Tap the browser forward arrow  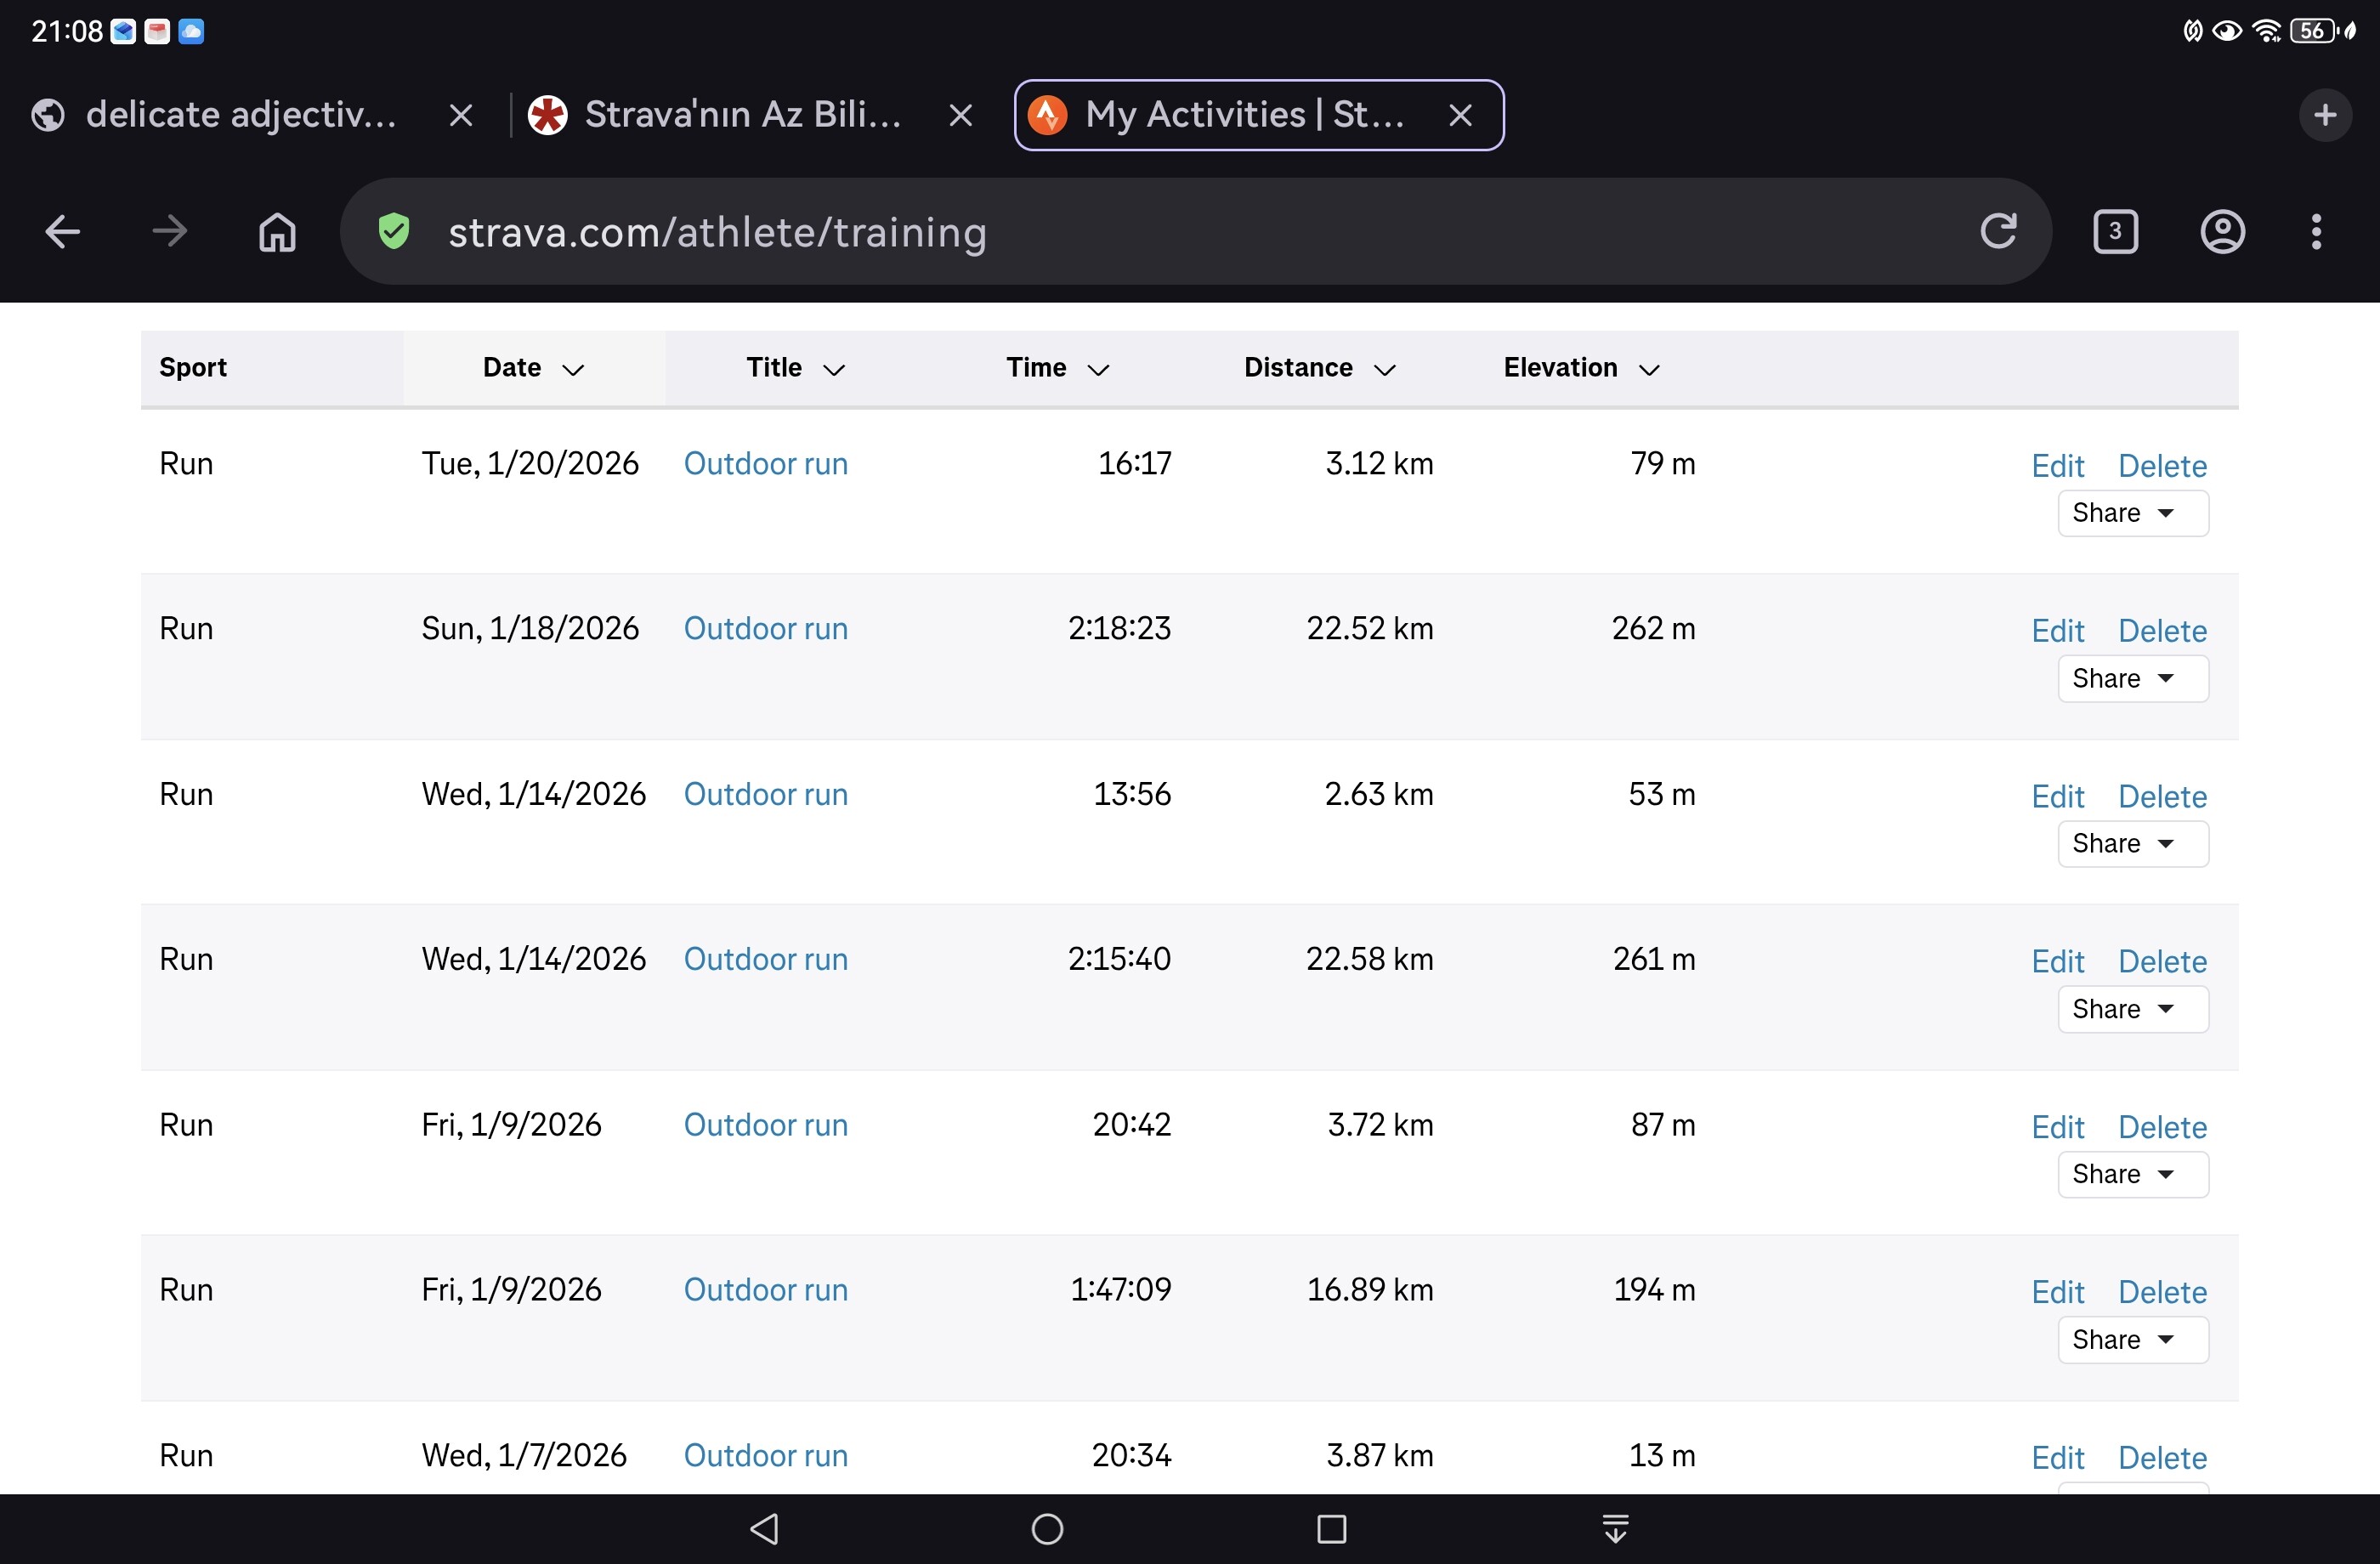pyautogui.click(x=169, y=232)
